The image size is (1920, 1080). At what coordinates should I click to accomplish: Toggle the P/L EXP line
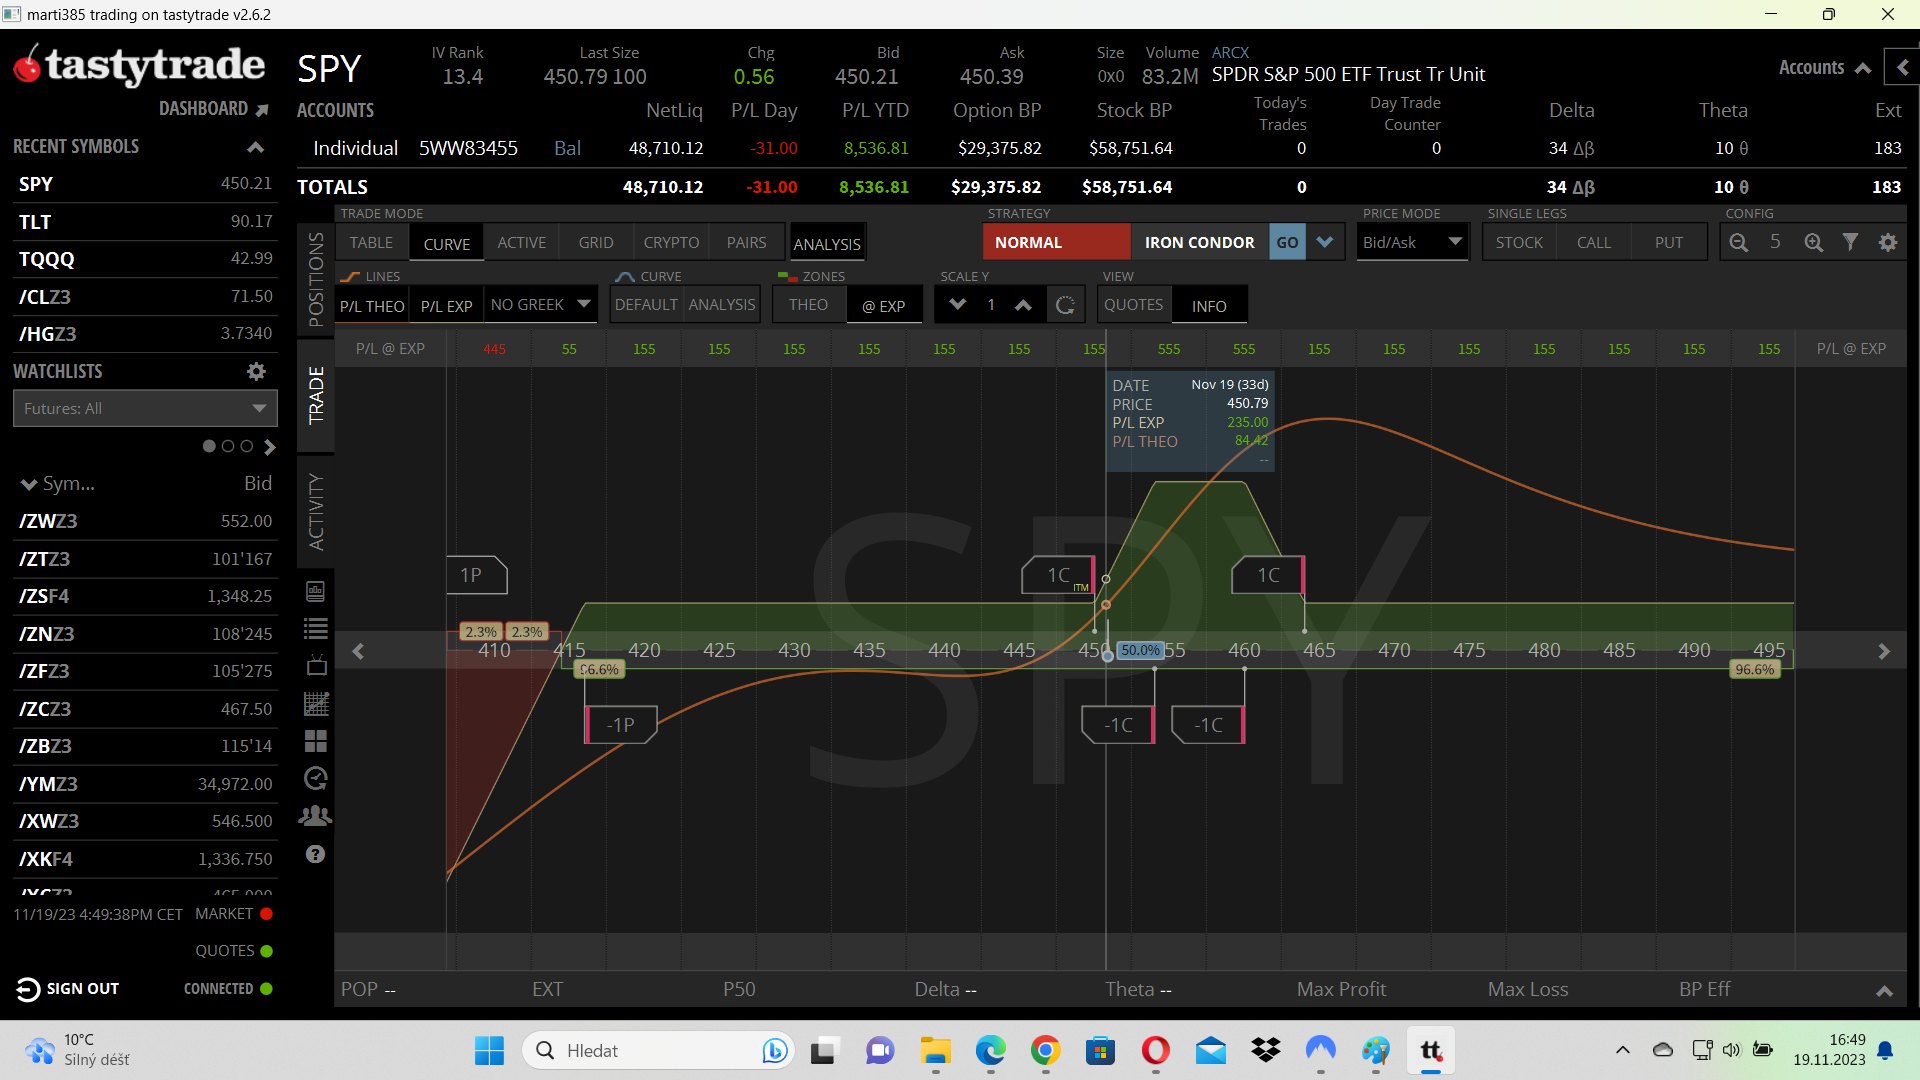pyautogui.click(x=446, y=306)
